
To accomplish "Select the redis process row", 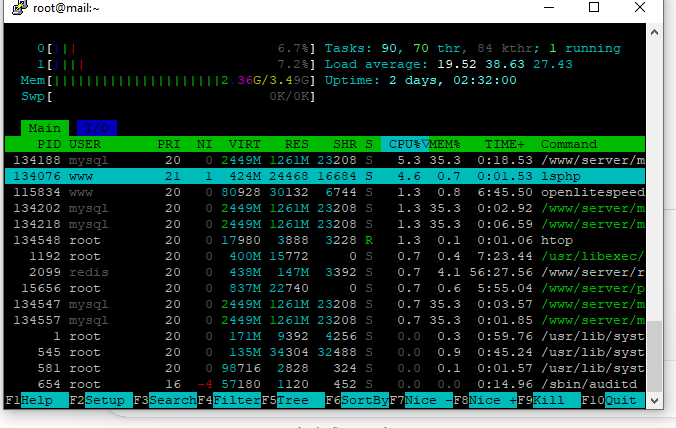I will tap(325, 272).
